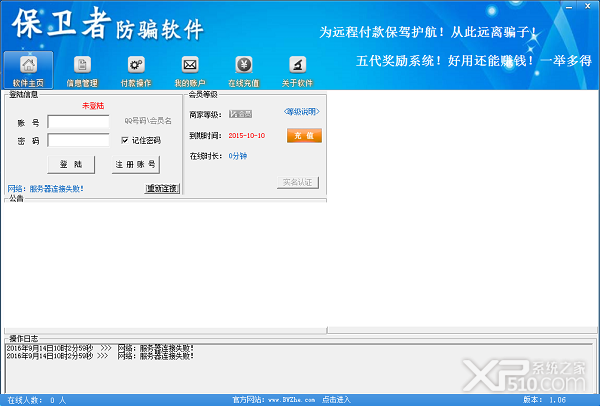This screenshot has width=600, height=406.
Task: Click the orange 充值 button
Action: coord(304,135)
